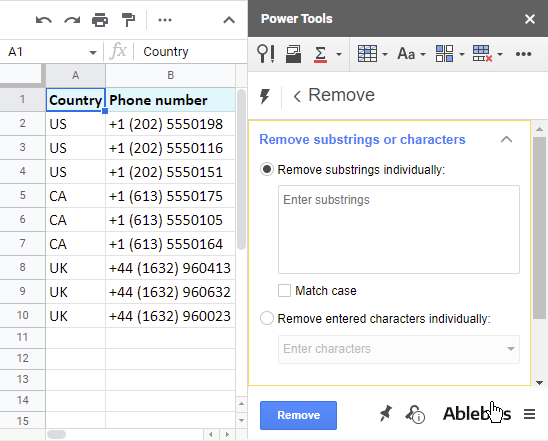Click the lightning bolt recent tools icon

[265, 96]
